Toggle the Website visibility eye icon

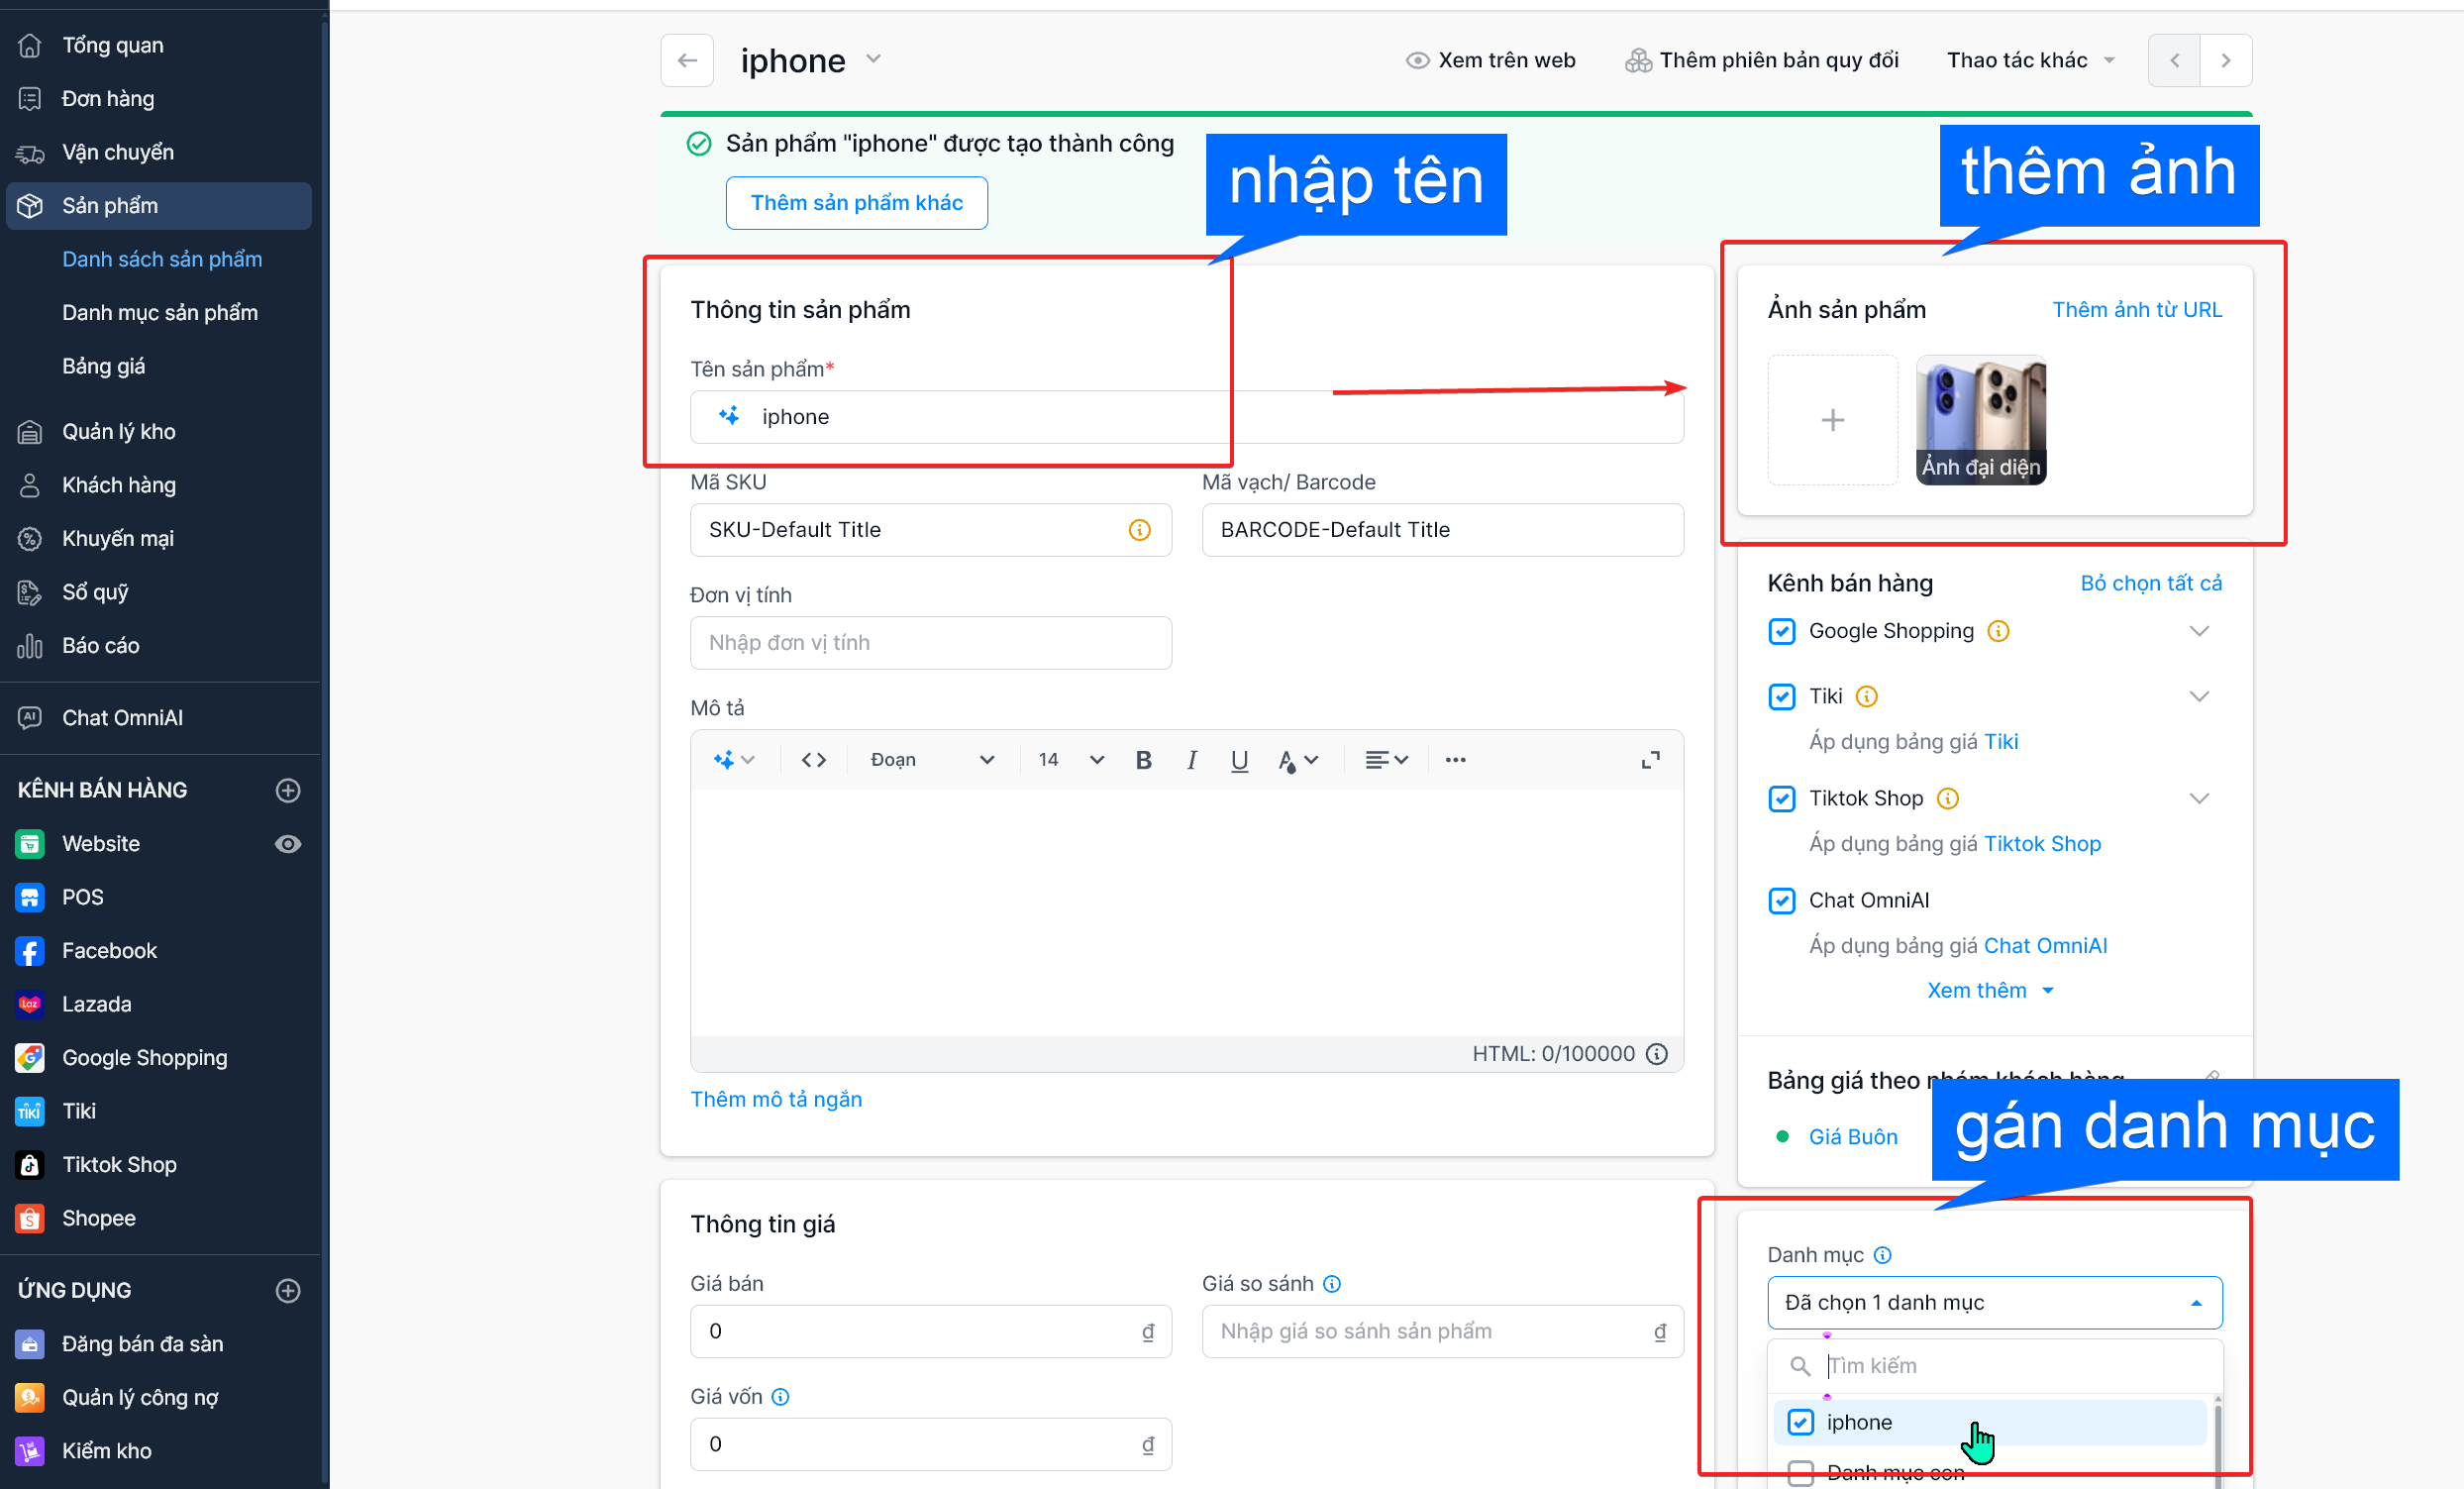pyautogui.click(x=288, y=844)
